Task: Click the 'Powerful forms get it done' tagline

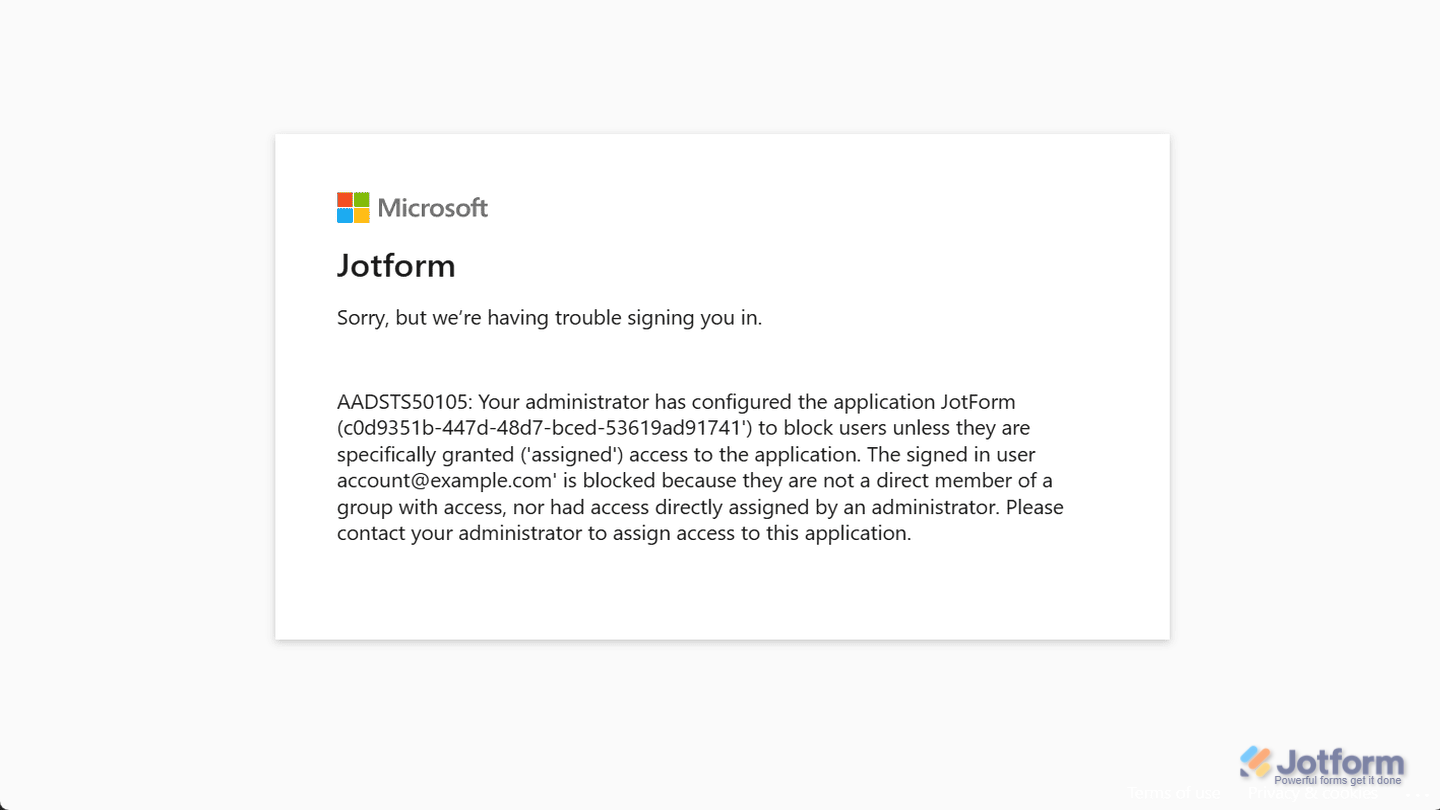Action: 1338,780
